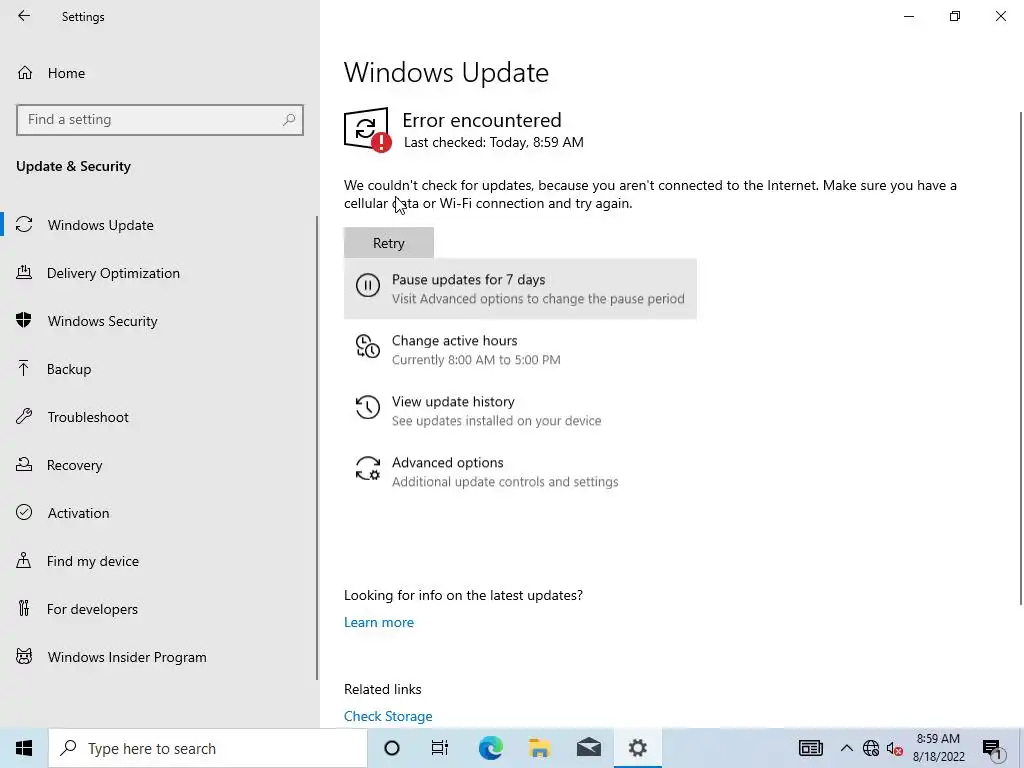The image size is (1024, 768).
Task: Click the Troubleshoot wrench icon
Action: 24,417
